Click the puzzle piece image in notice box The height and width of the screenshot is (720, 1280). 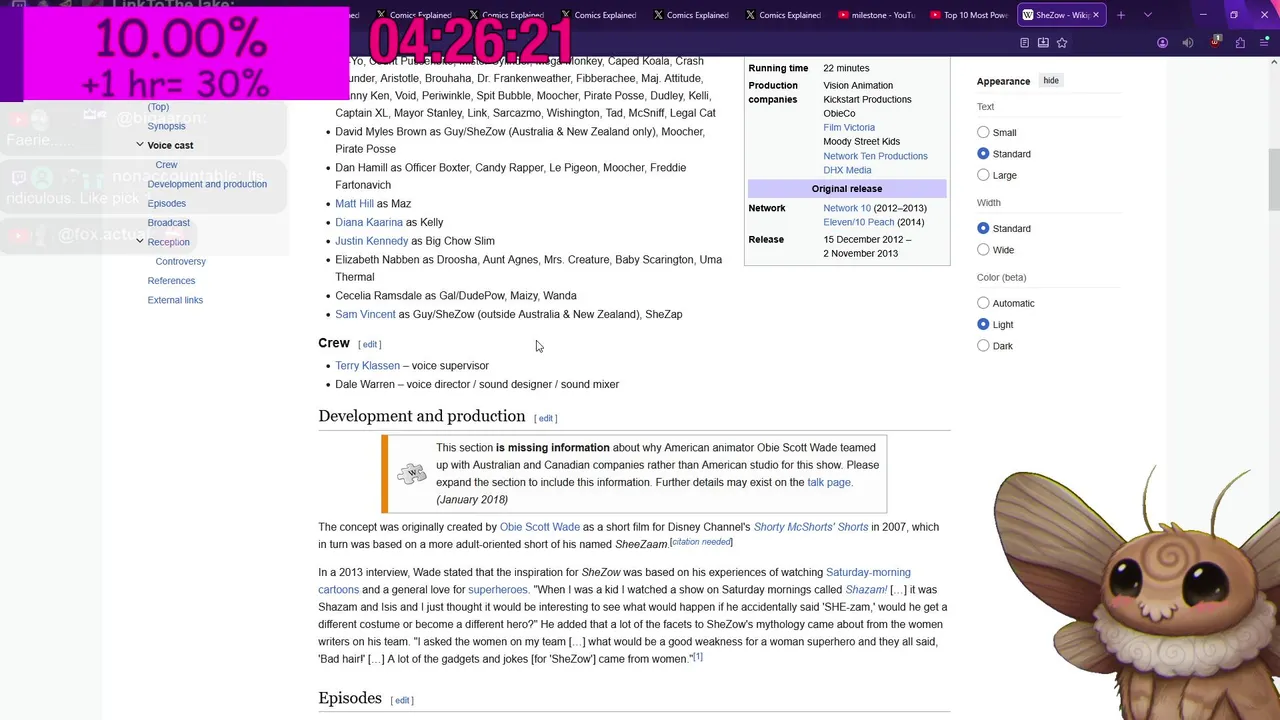click(x=411, y=474)
